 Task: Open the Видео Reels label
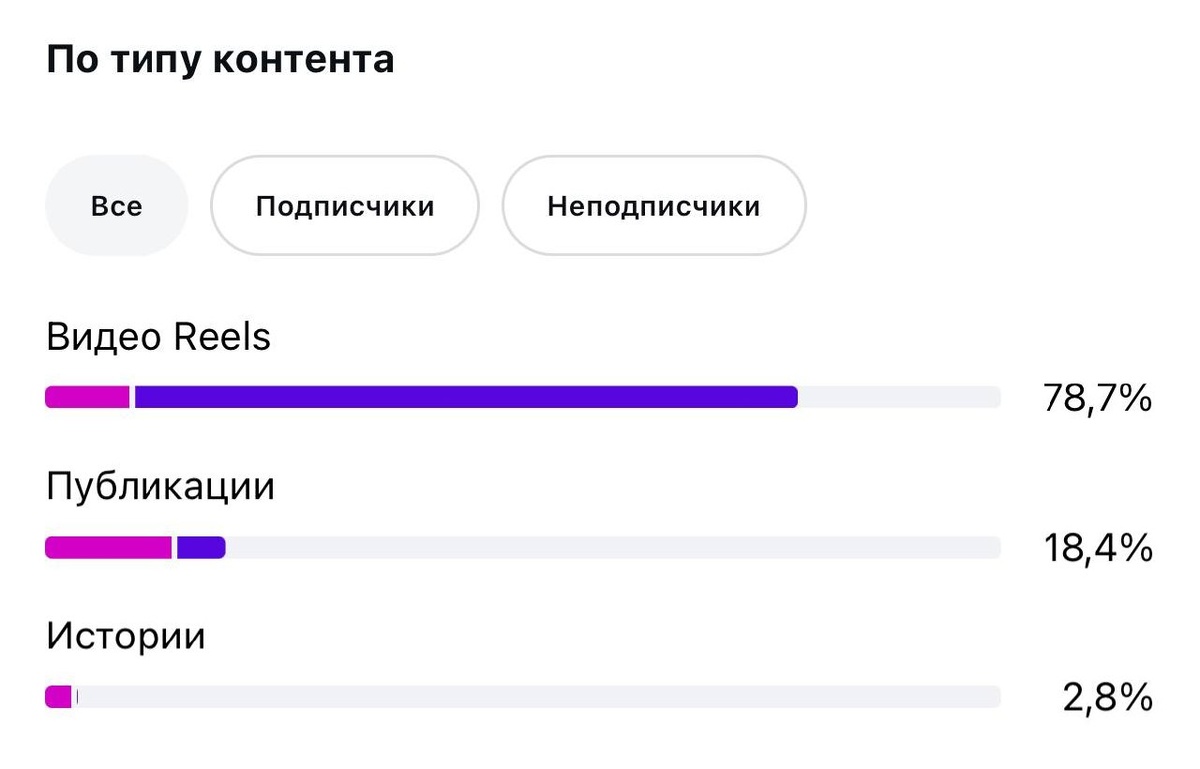158,338
